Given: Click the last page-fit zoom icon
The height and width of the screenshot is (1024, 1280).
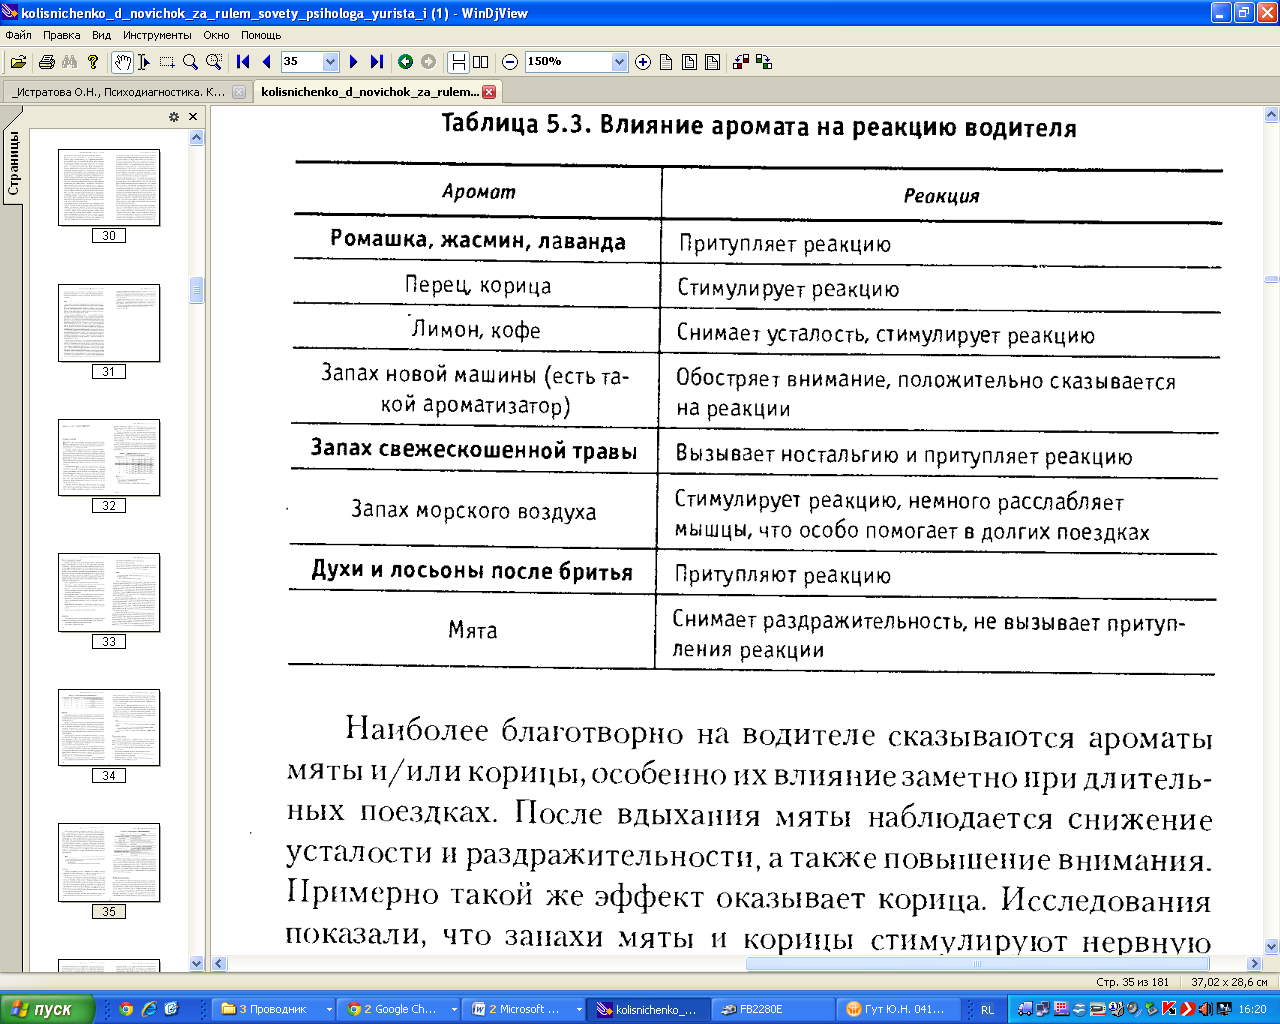Looking at the screenshot, I should [x=712, y=62].
